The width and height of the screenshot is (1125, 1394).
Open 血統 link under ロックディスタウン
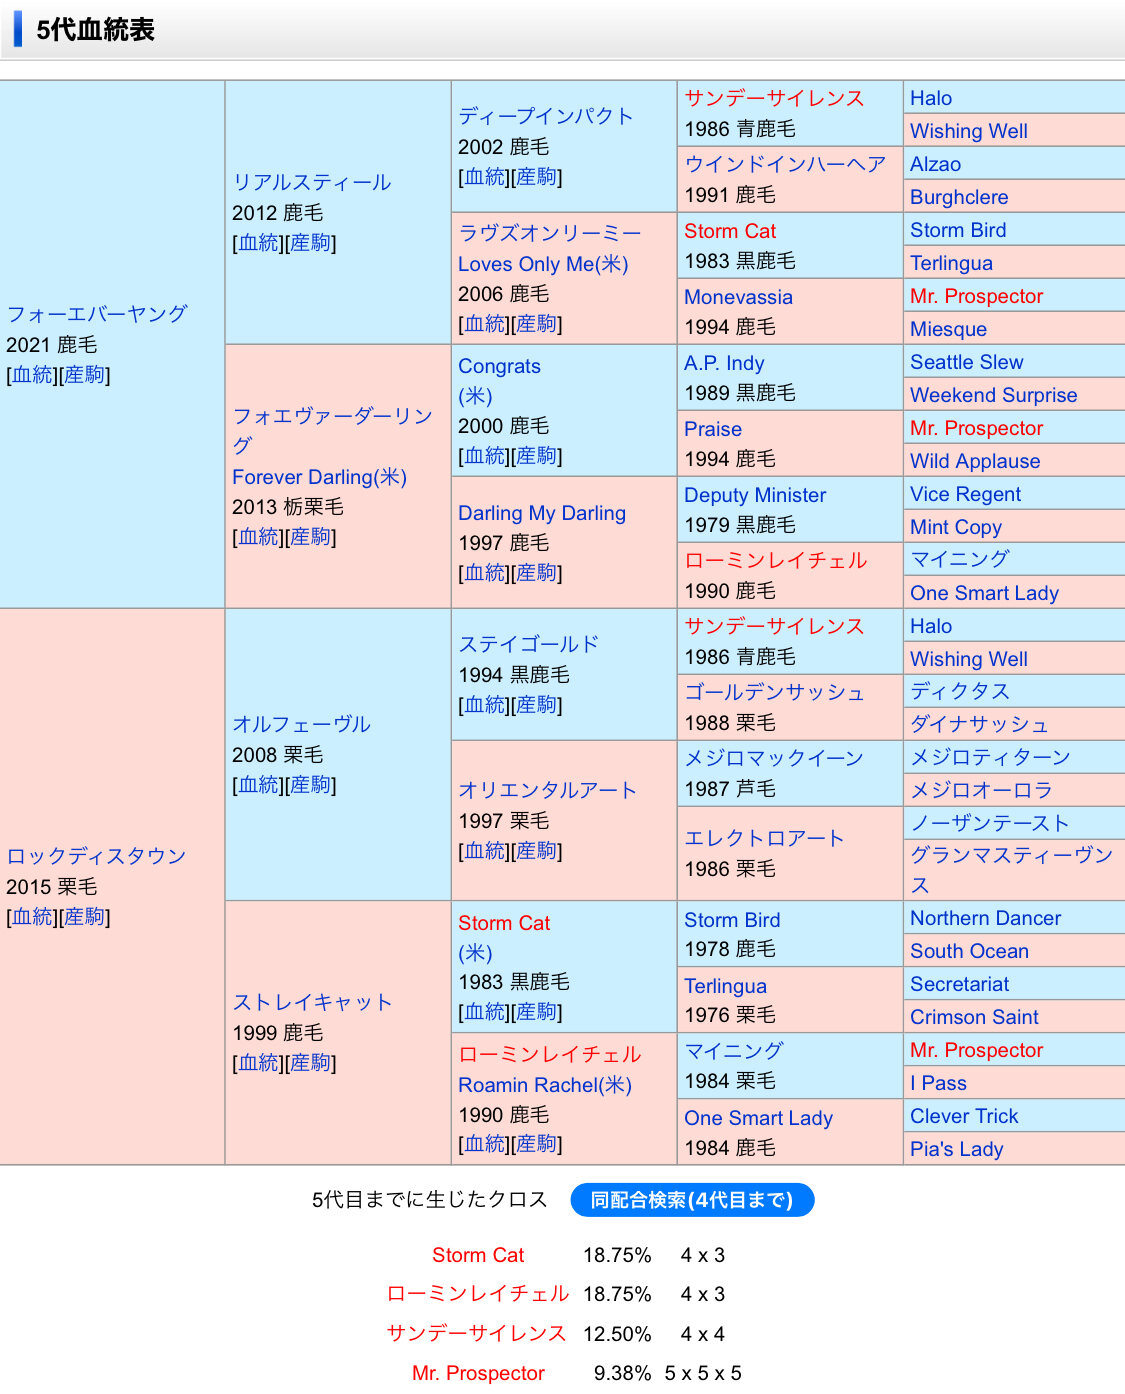pos(32,917)
